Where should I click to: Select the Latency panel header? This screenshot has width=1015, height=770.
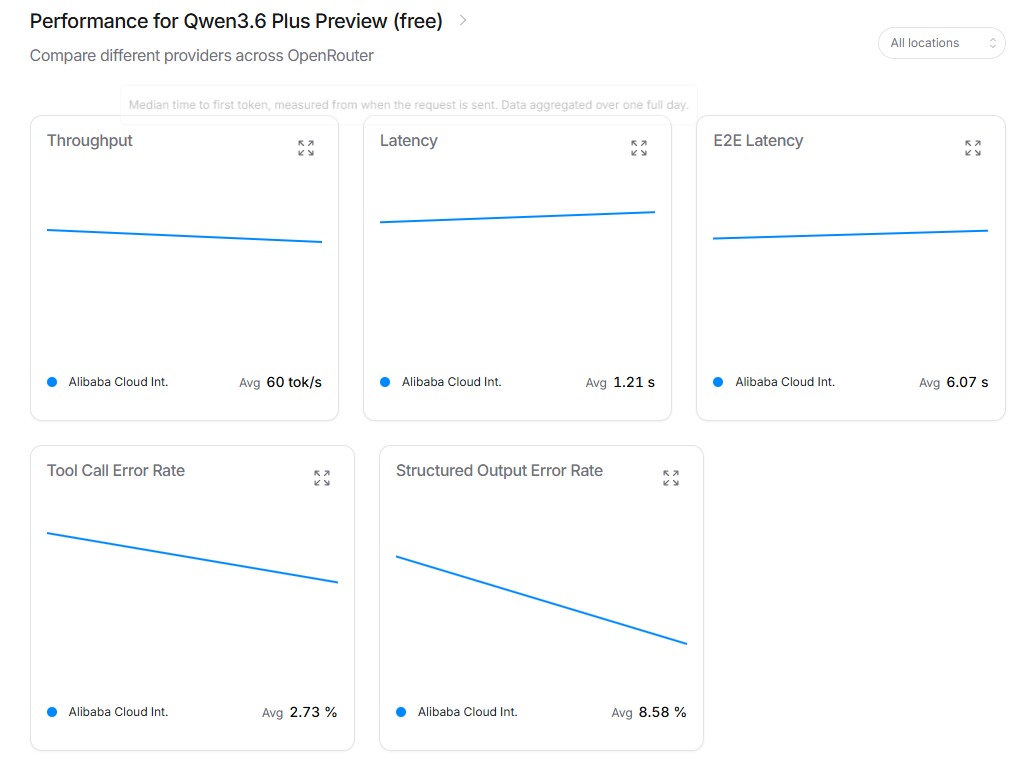pyautogui.click(x=408, y=140)
